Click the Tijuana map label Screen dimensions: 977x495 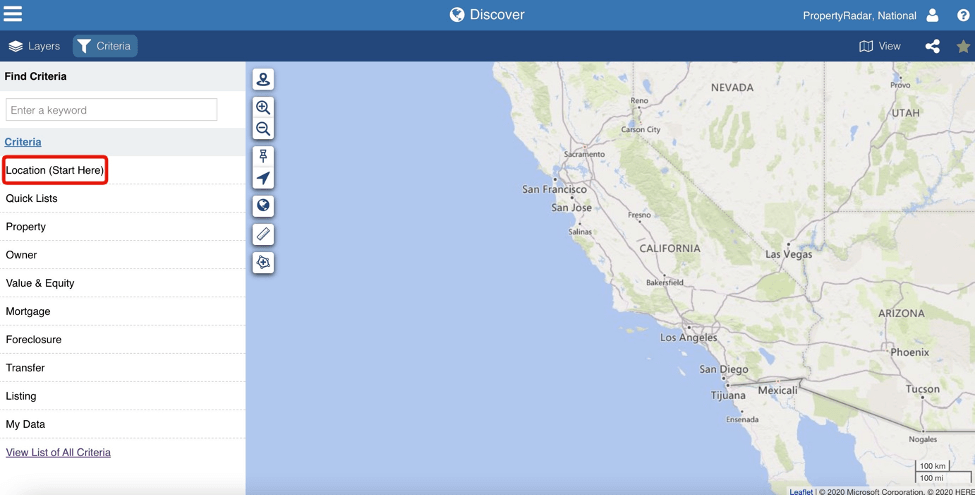[x=728, y=395]
